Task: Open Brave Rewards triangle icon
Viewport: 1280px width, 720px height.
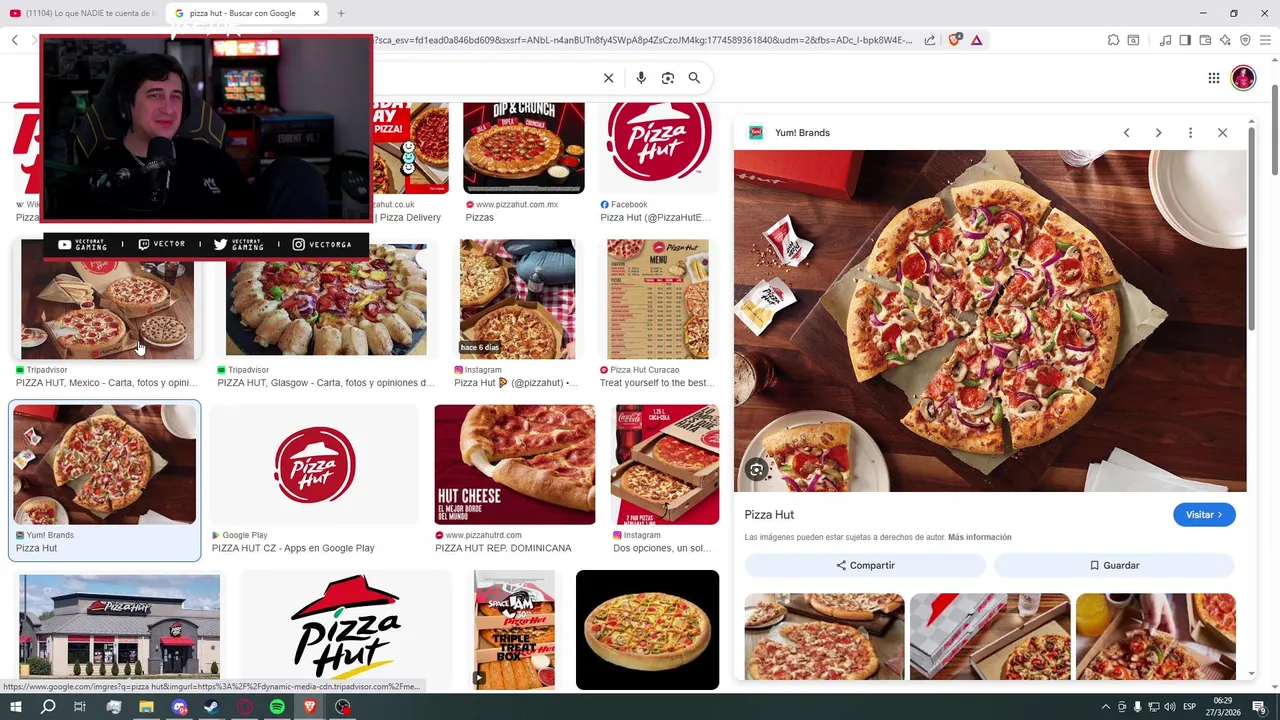Action: pos(976,40)
